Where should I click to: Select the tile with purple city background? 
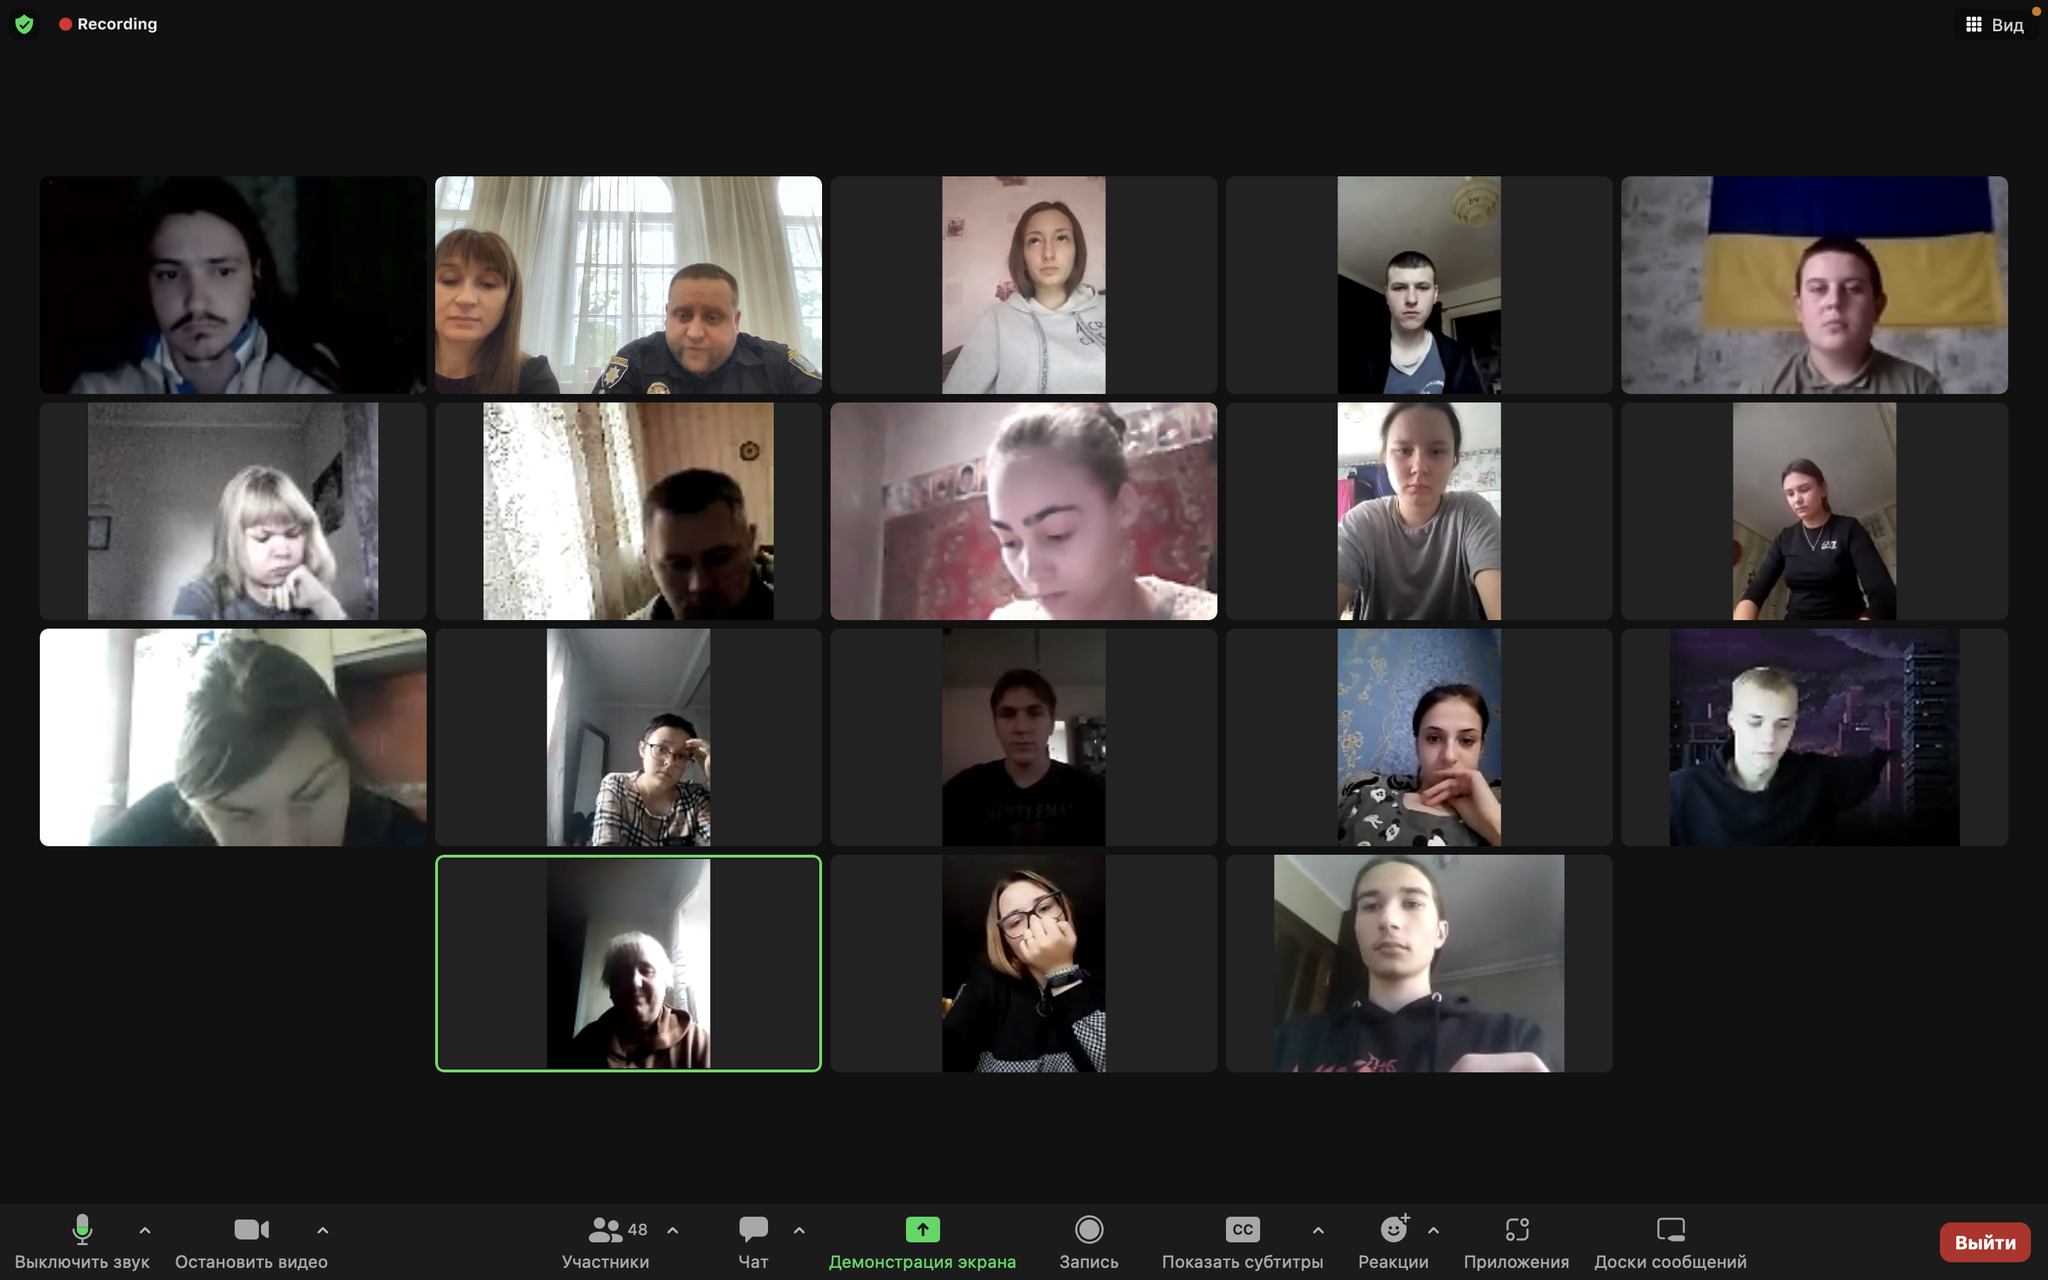point(1814,737)
